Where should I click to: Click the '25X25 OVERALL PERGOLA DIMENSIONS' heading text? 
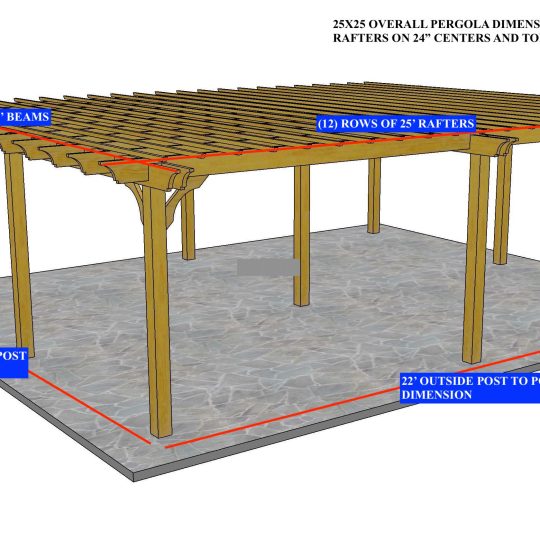pos(436,24)
